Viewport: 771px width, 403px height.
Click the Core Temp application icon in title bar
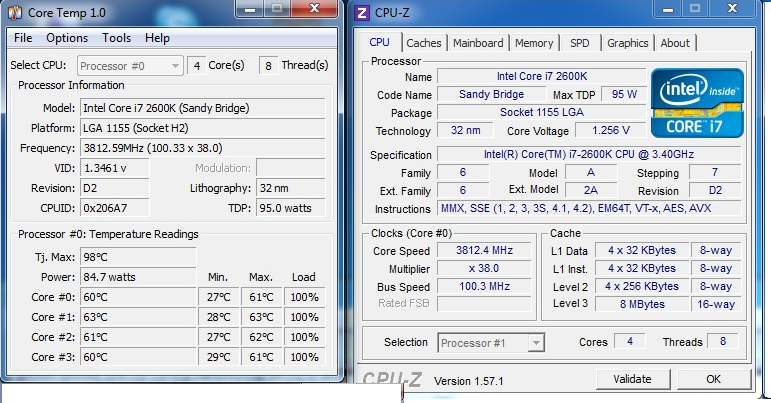(x=15, y=12)
